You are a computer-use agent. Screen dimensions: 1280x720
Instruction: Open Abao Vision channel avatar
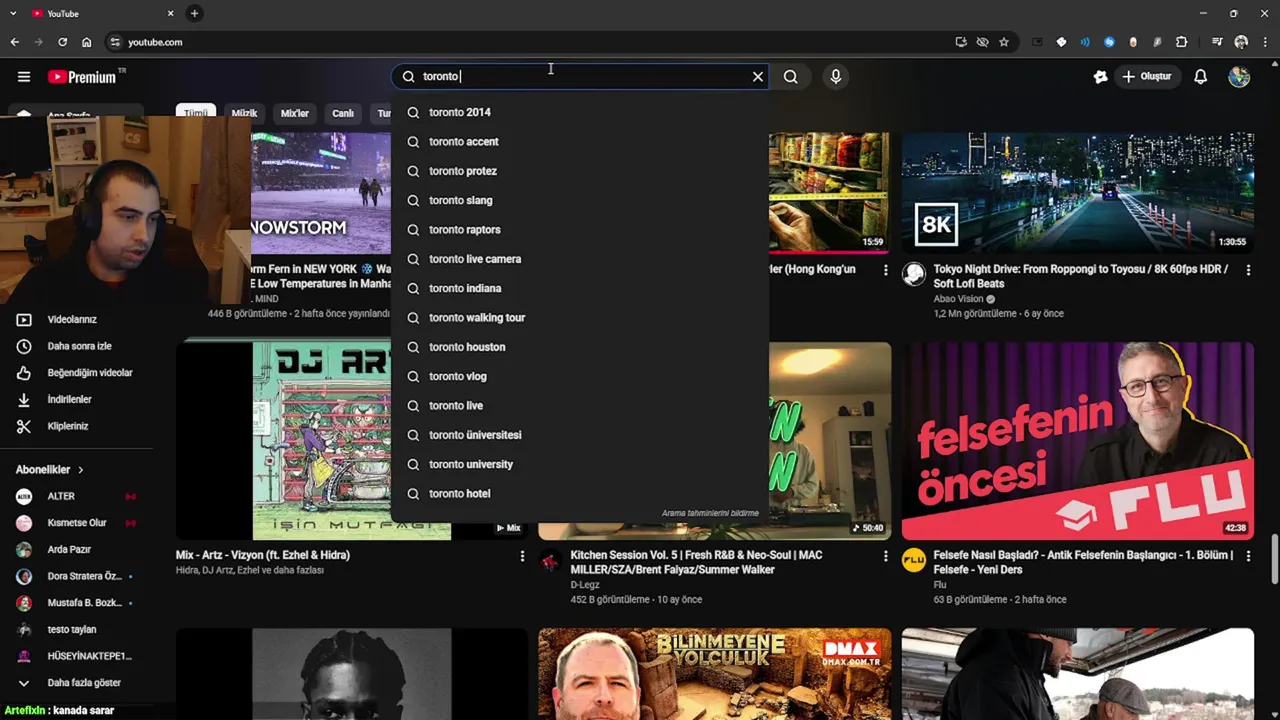(x=914, y=274)
